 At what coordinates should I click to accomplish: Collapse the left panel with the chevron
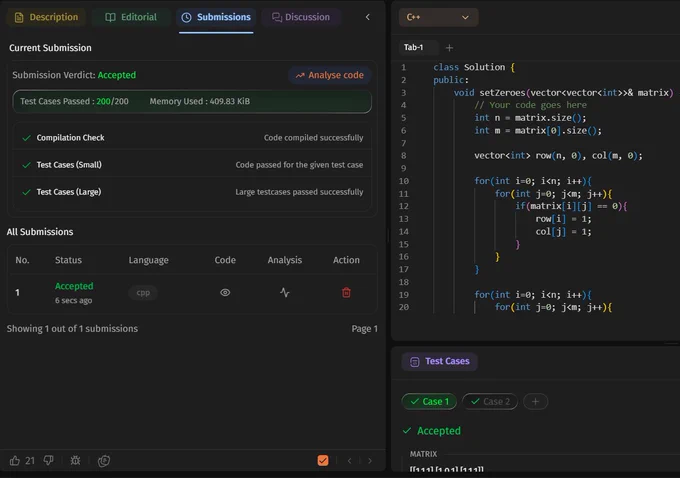coord(368,17)
